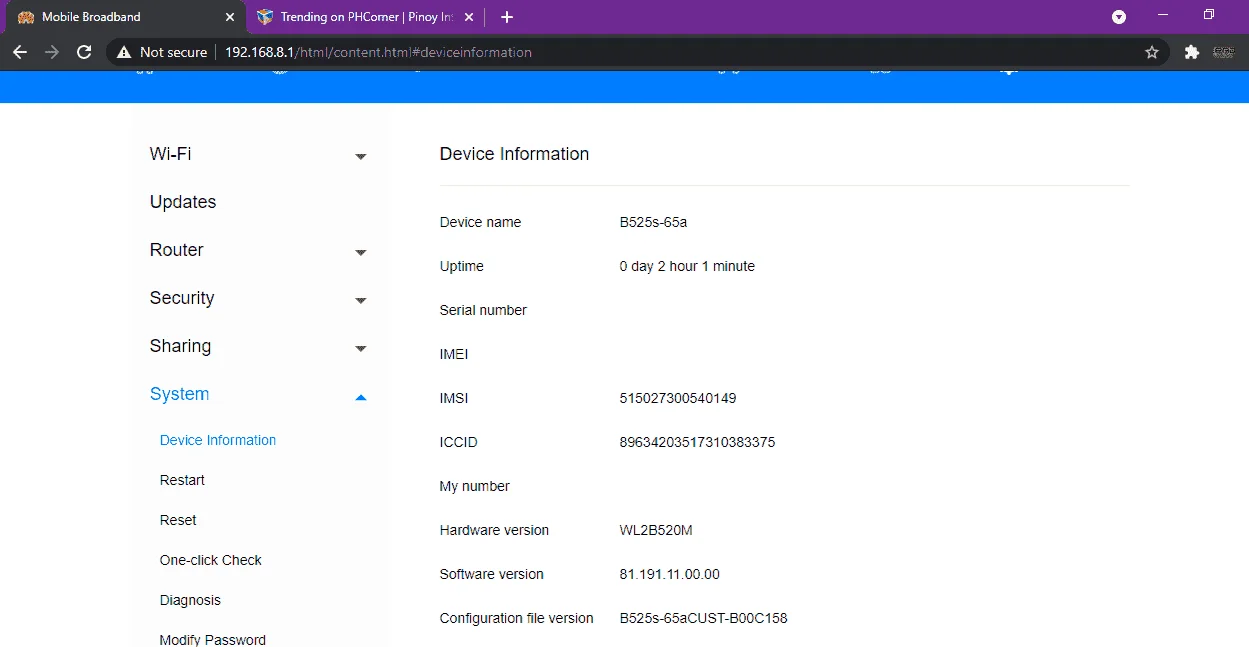Switch to Trending on PHCorner tab
The image size is (1249, 647).
click(365, 17)
